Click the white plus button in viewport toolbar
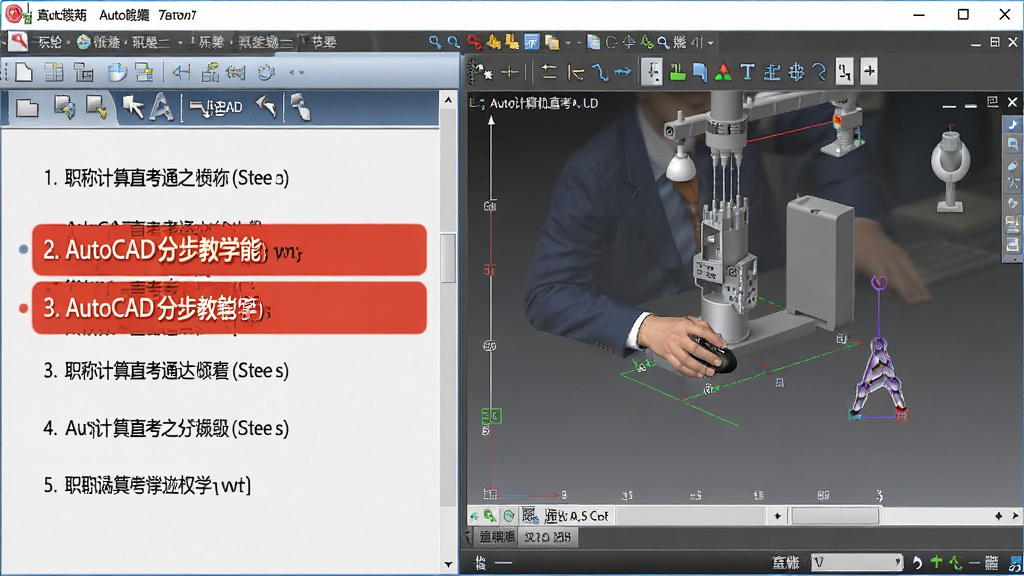1024x576 pixels. [x=869, y=71]
